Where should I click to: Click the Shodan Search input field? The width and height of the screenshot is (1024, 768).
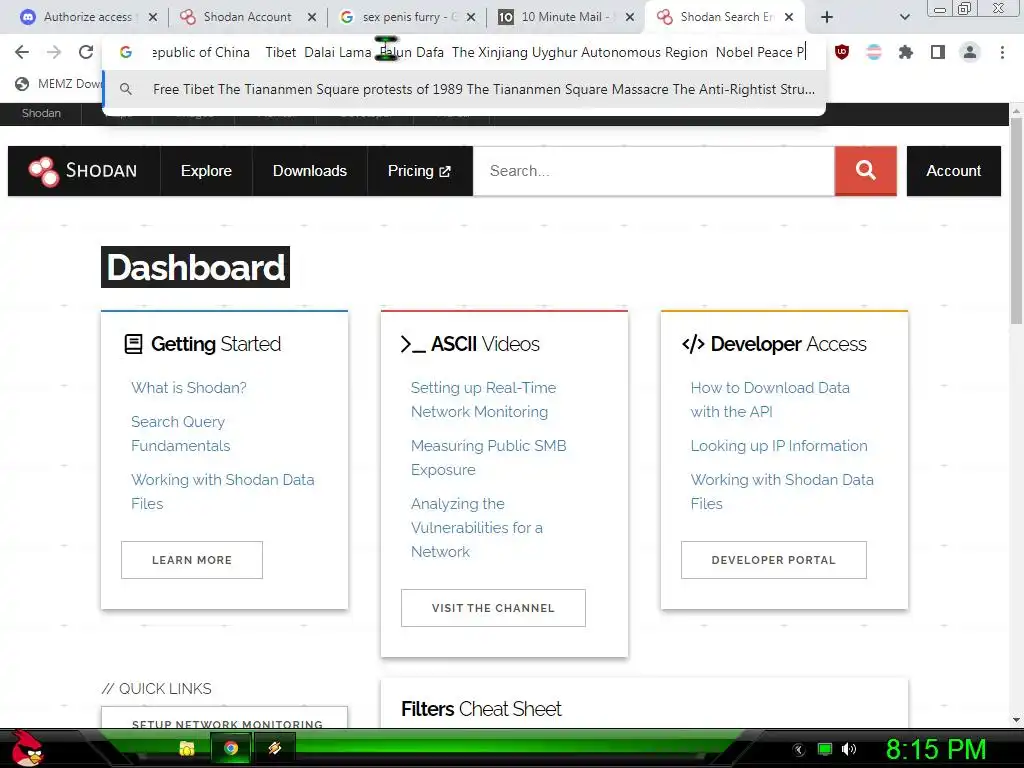click(x=654, y=171)
